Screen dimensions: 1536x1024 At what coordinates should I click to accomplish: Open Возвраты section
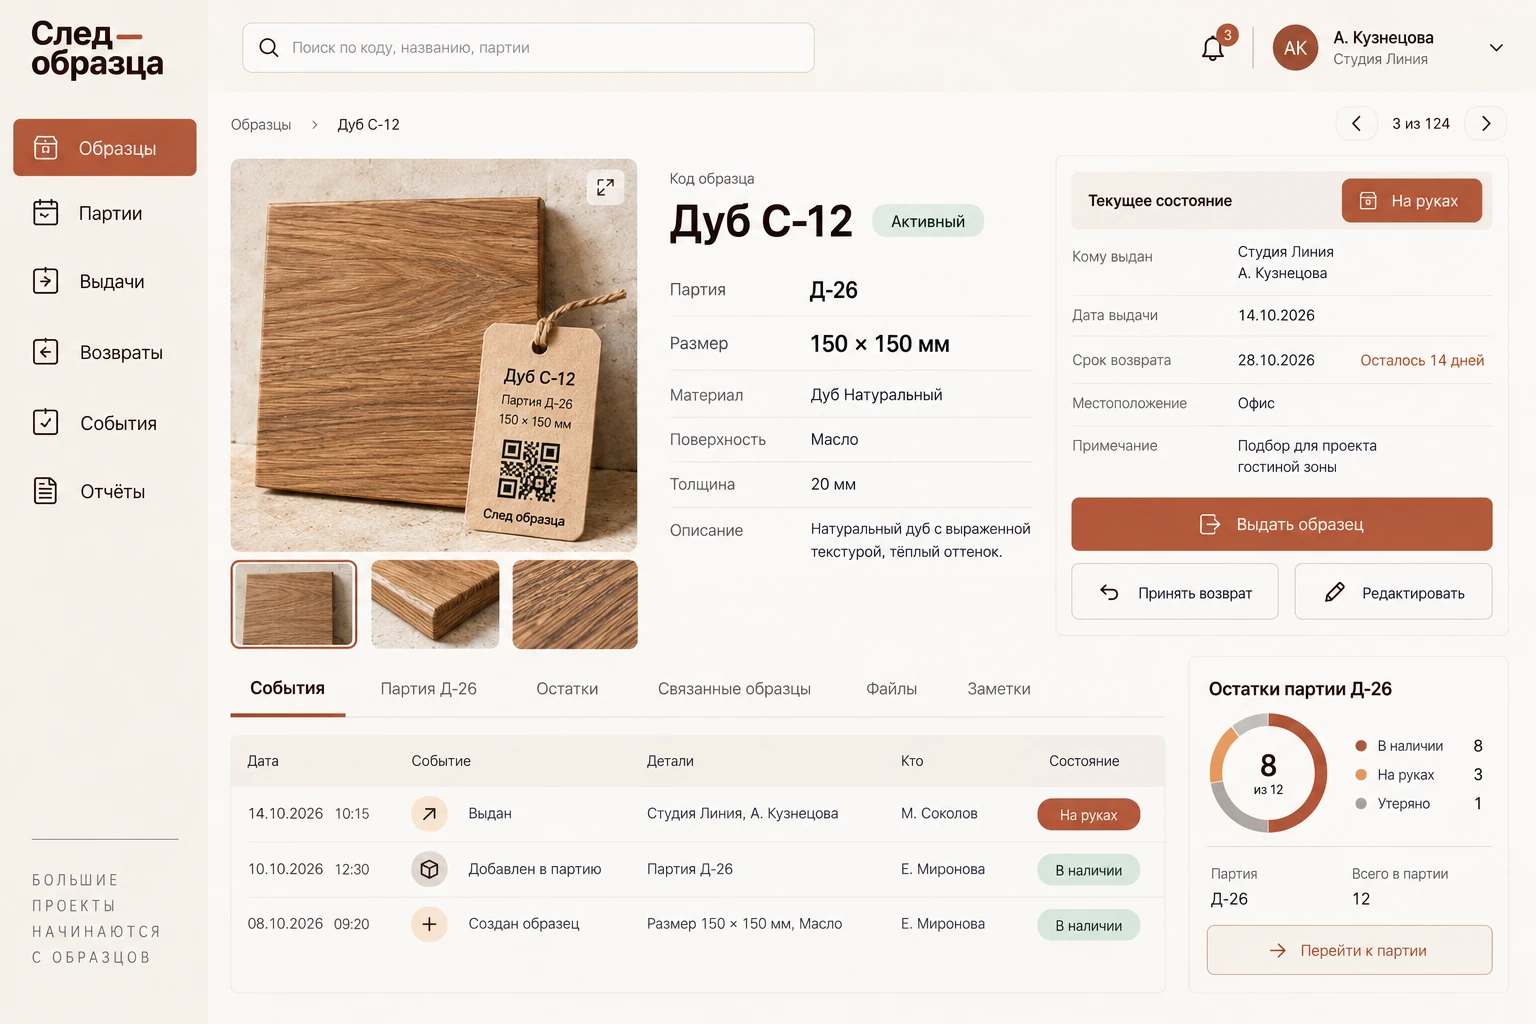105,352
